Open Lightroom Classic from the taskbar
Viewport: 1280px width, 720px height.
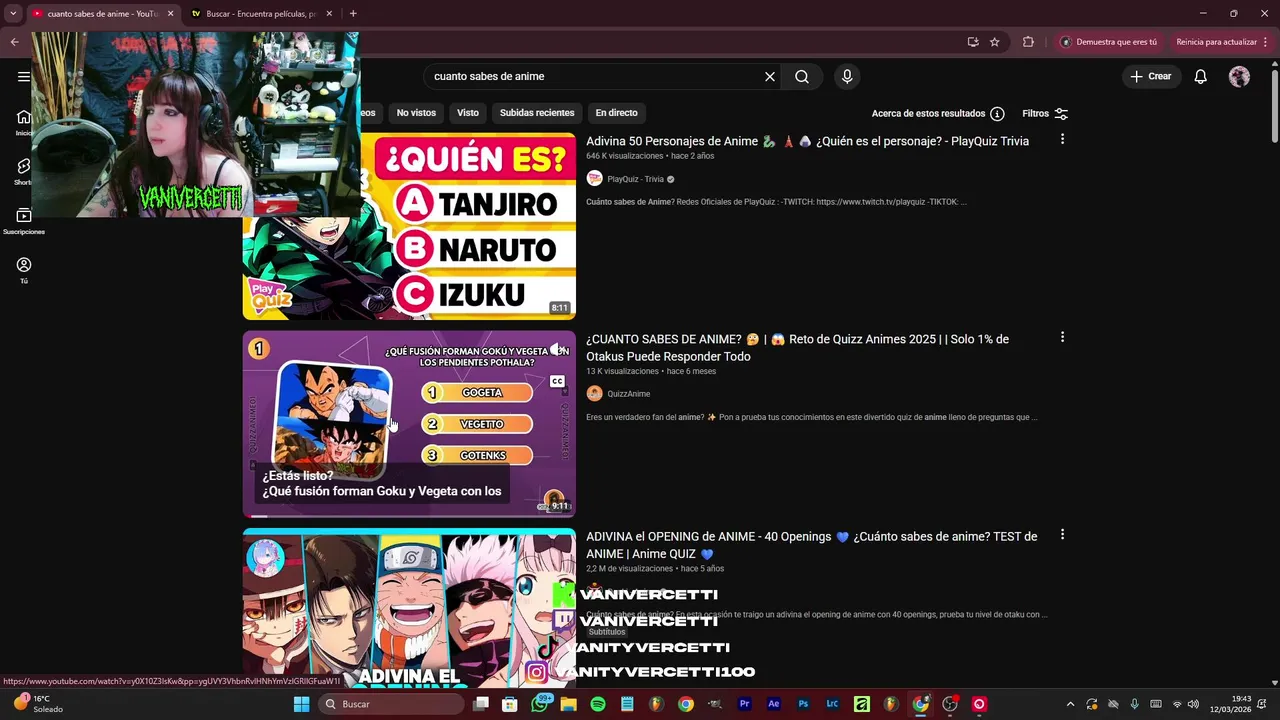click(832, 704)
